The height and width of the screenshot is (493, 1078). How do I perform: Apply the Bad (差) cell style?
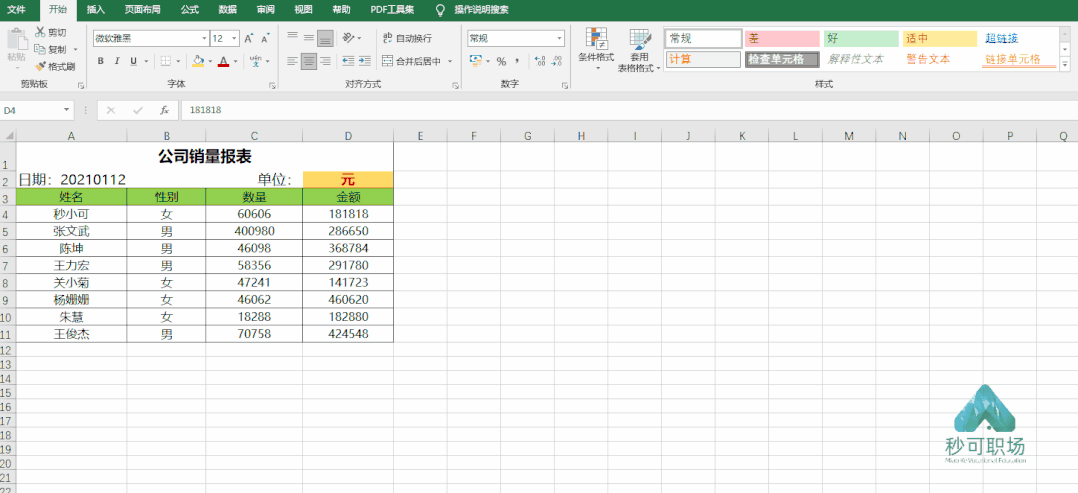point(782,39)
